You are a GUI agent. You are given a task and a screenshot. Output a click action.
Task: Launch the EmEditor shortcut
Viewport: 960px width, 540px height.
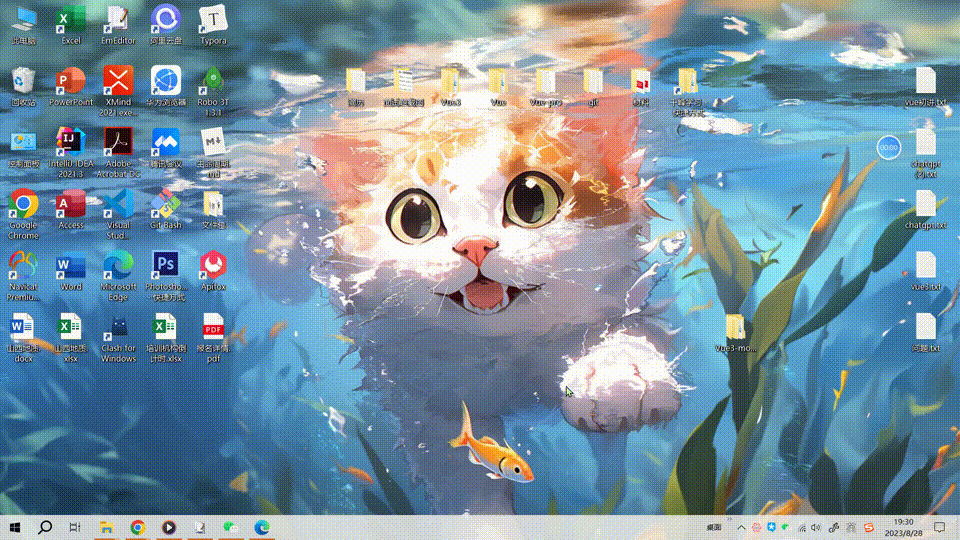(118, 24)
